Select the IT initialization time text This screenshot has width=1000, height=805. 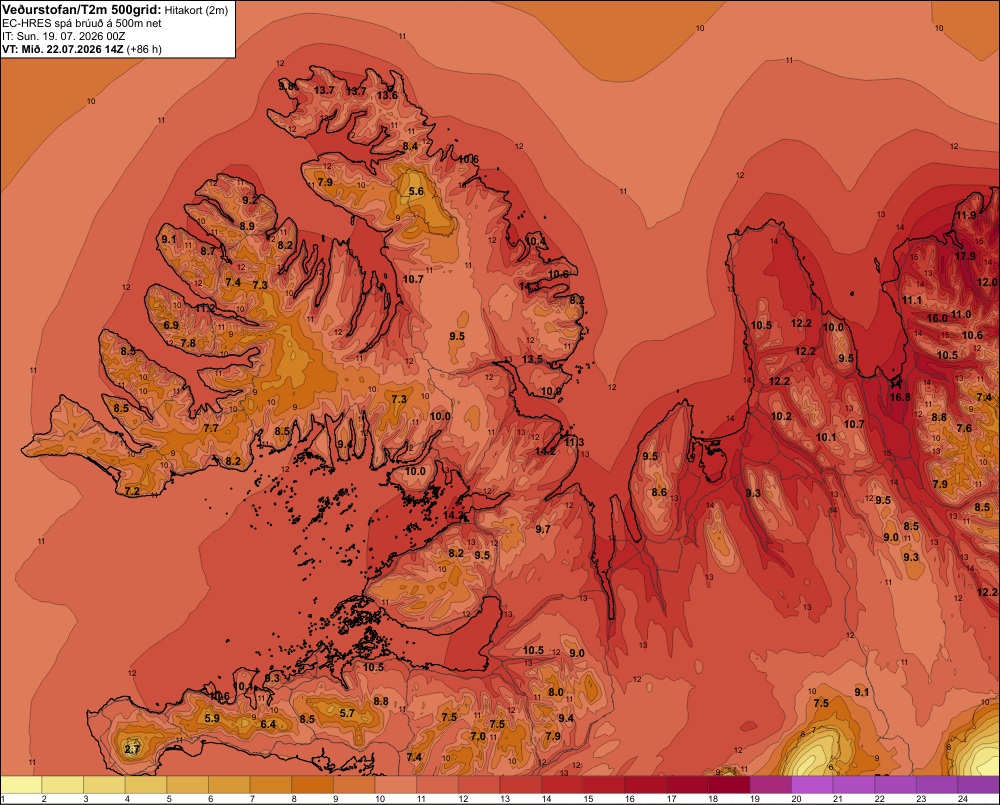point(64,36)
